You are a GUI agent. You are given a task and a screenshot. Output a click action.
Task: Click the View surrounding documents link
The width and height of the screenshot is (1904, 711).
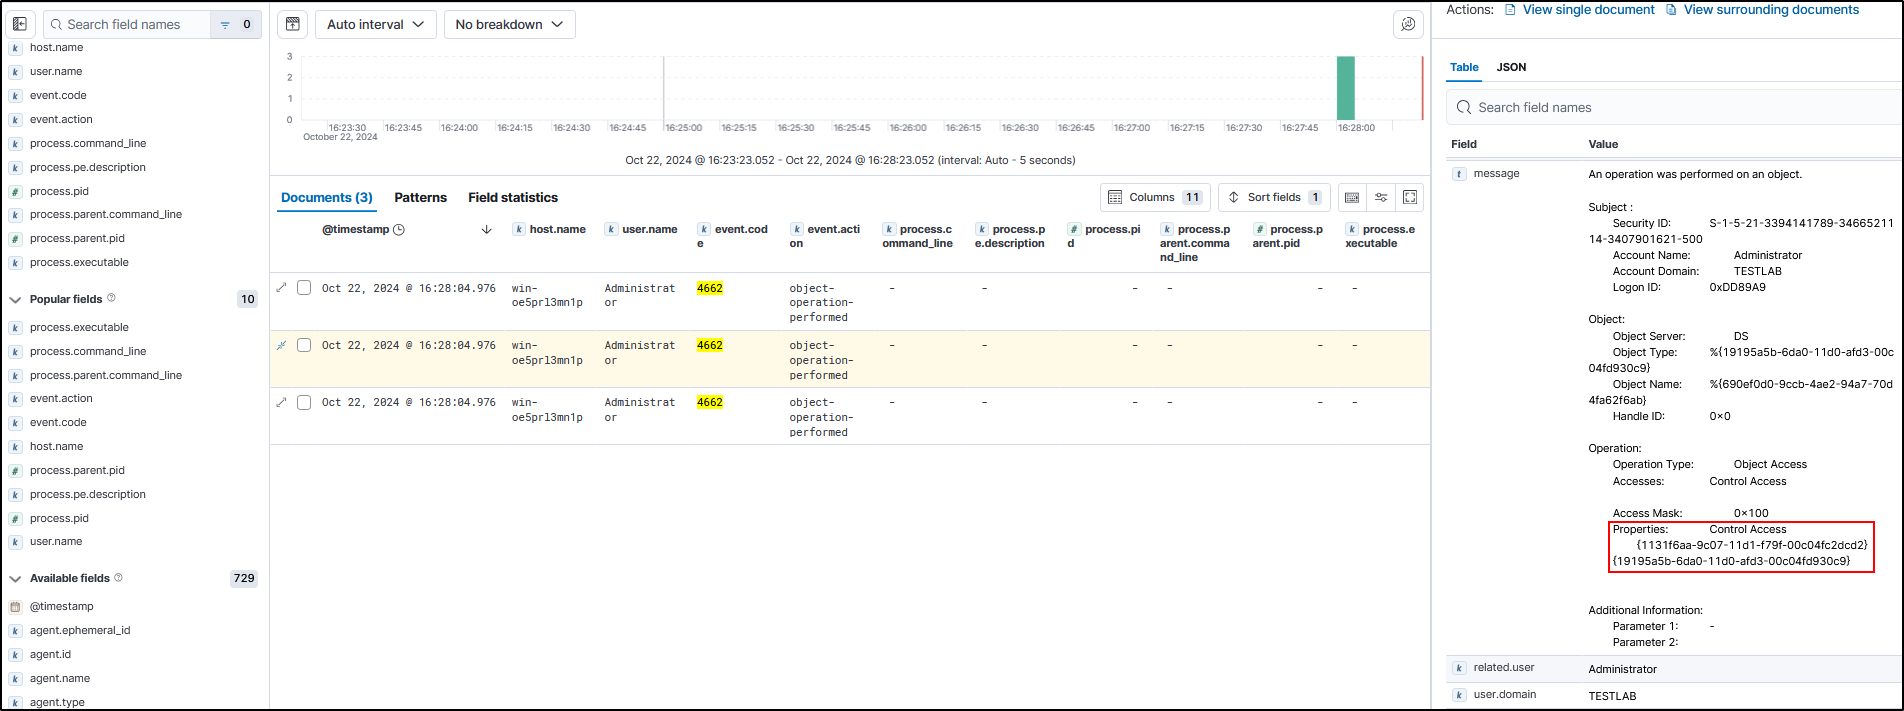[1770, 10]
